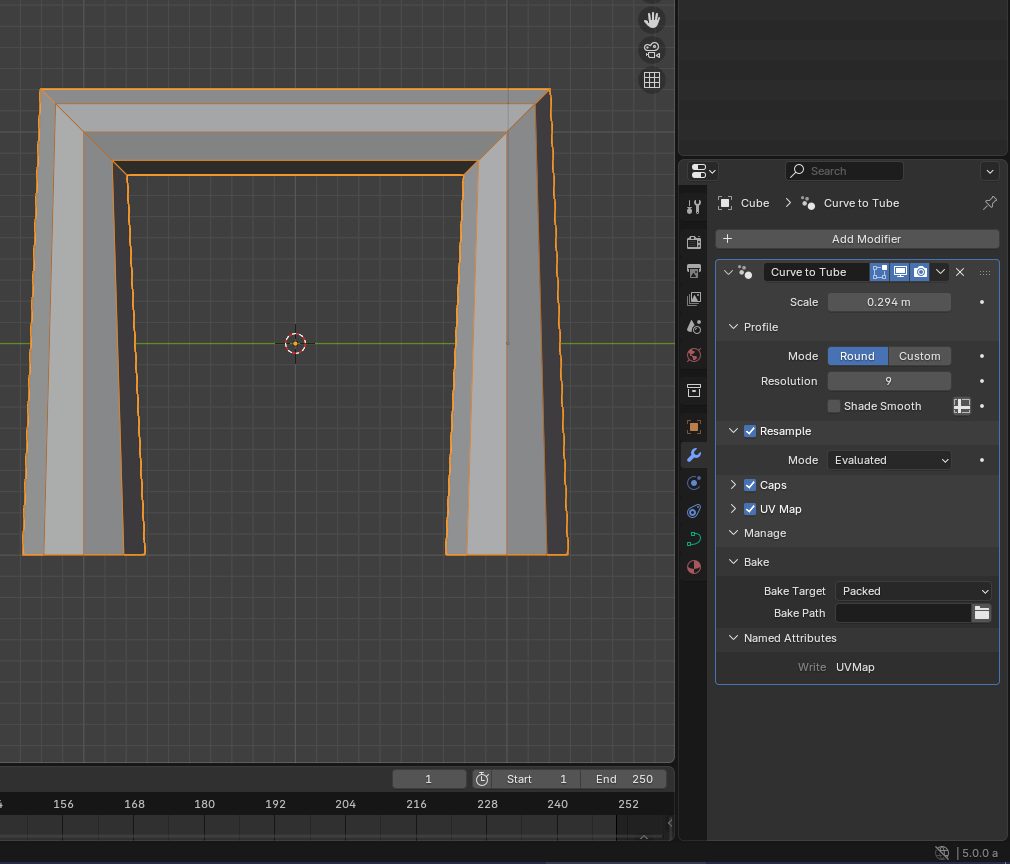This screenshot has height=864, width=1010.
Task: Select the Custom profile mode
Action: tap(919, 356)
